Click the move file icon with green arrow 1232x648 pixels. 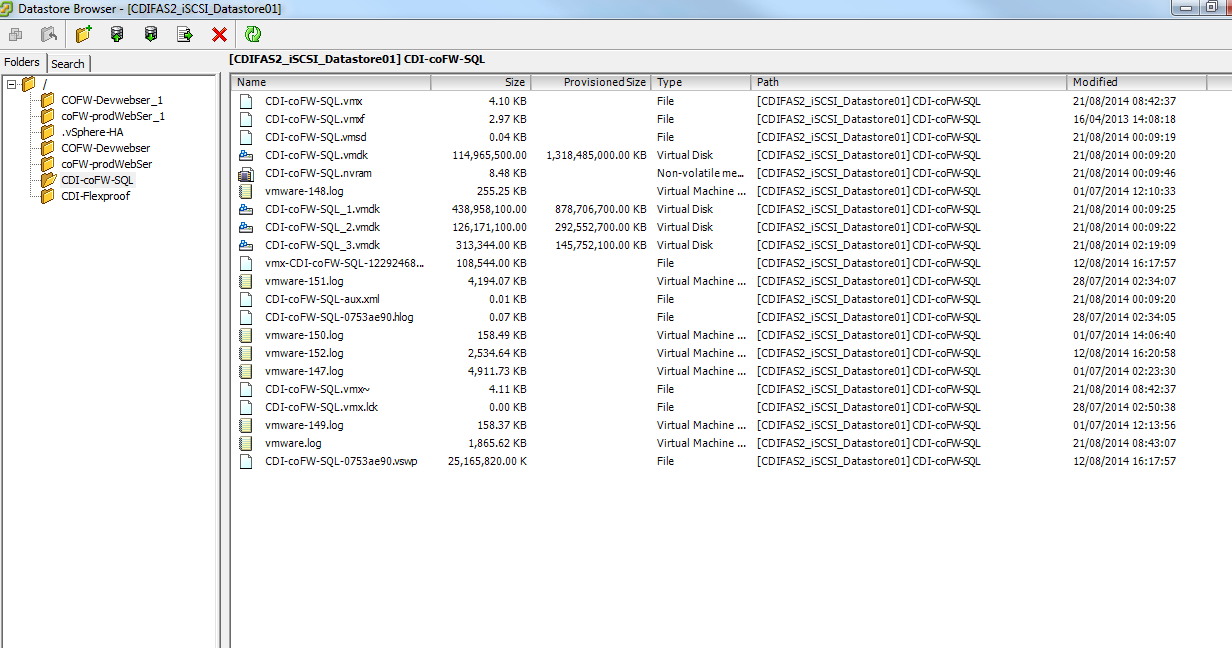[184, 33]
